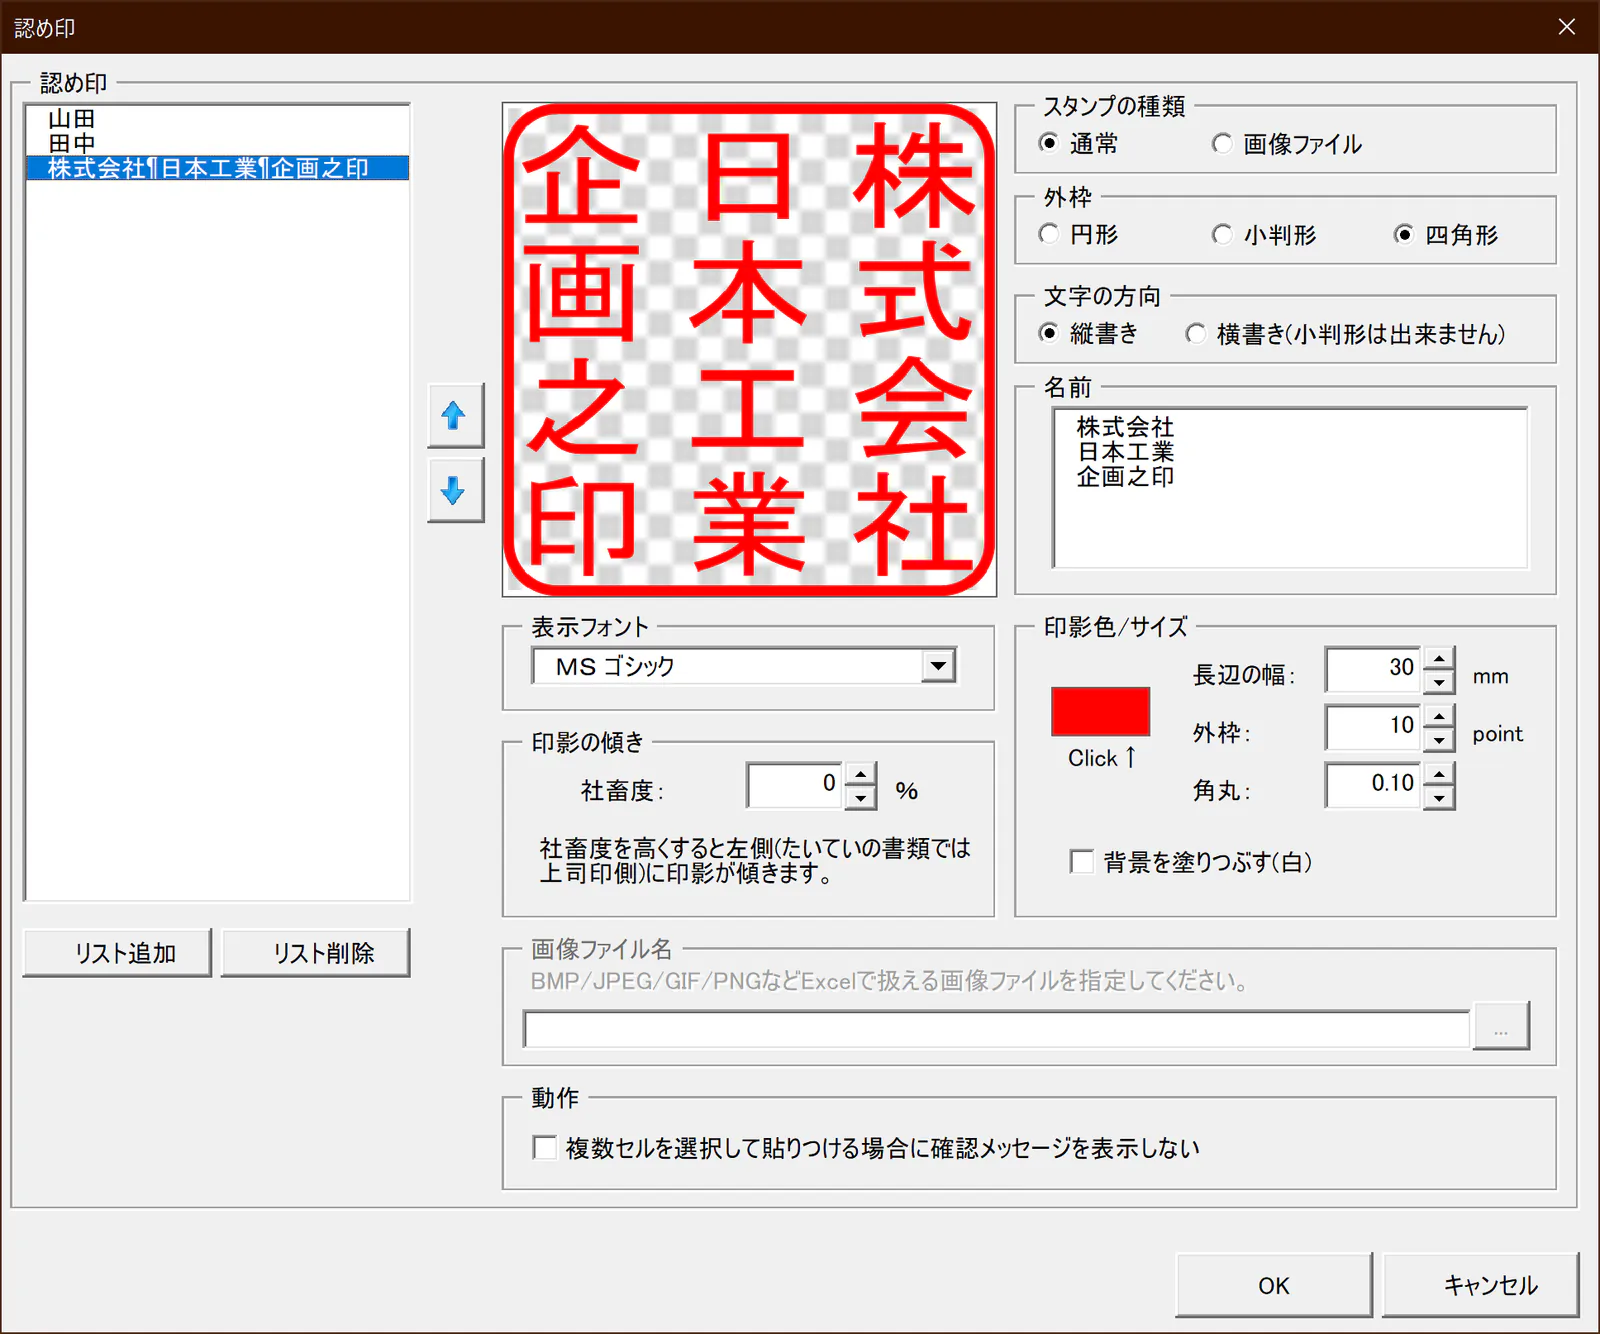Click the リスト追加 button

tap(117, 952)
